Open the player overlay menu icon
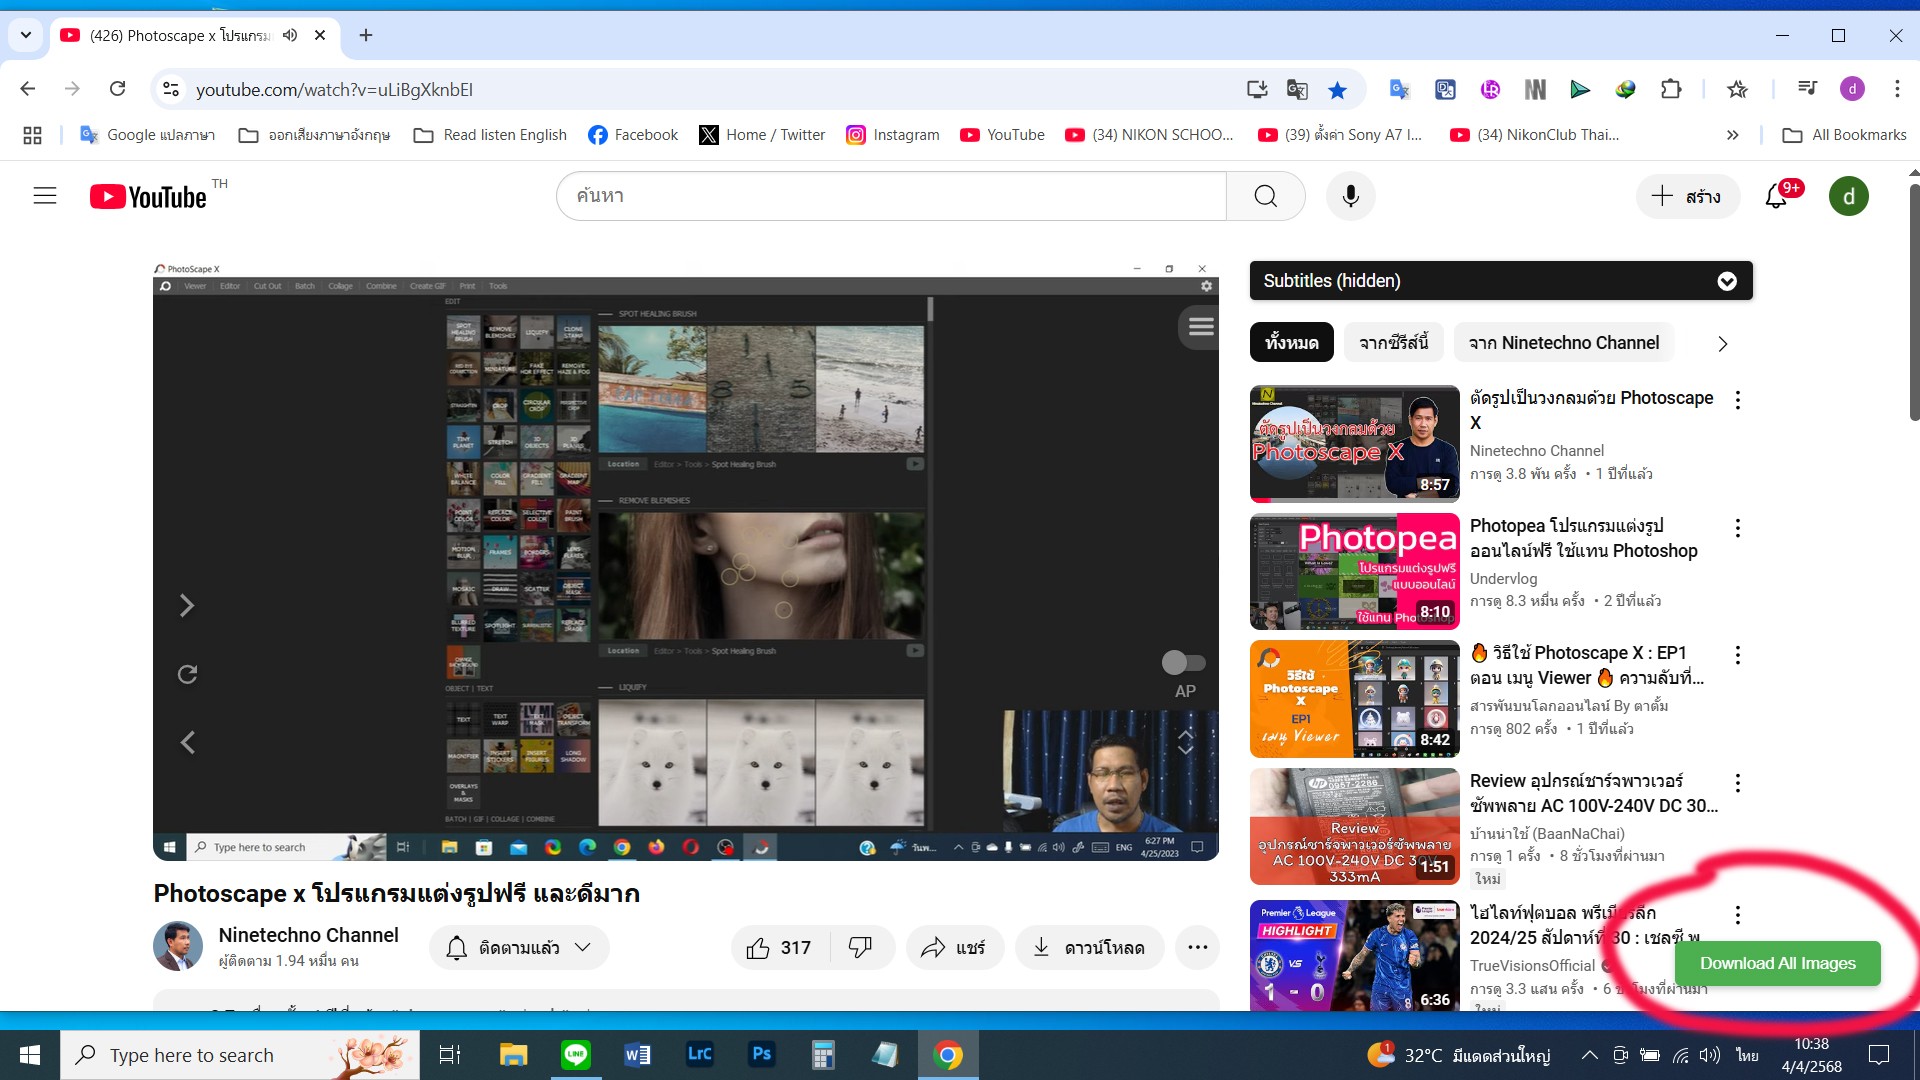This screenshot has height=1080, width=1920. click(1201, 327)
